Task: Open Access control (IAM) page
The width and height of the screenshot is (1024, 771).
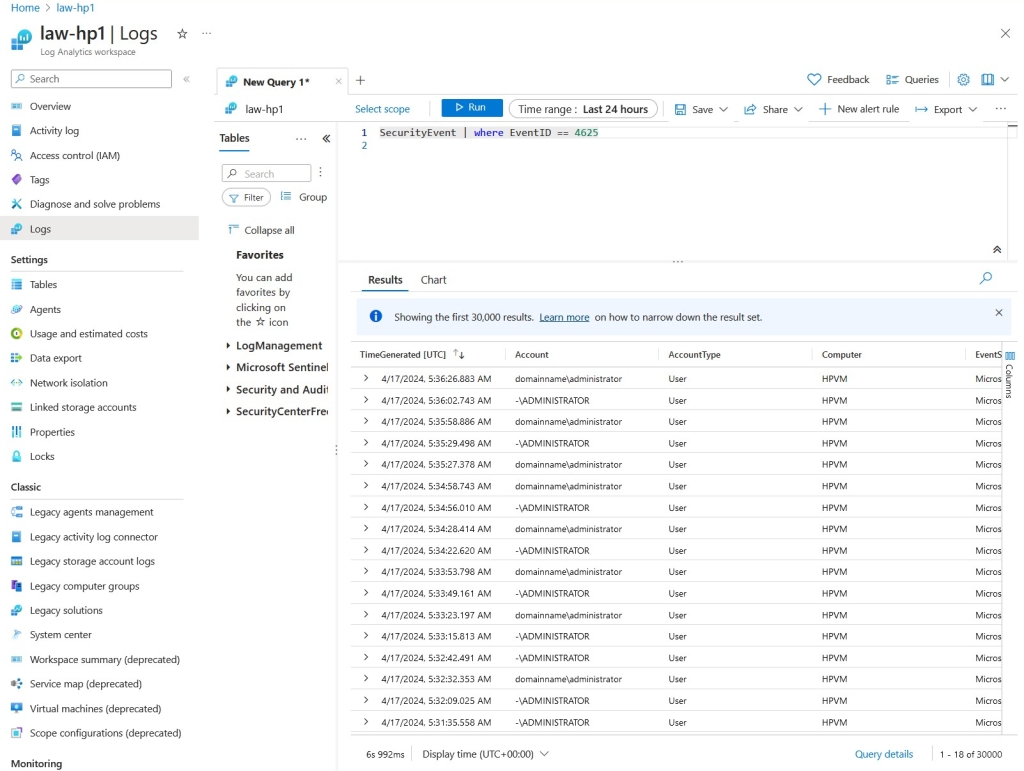Action: pyautogui.click(x=74, y=156)
